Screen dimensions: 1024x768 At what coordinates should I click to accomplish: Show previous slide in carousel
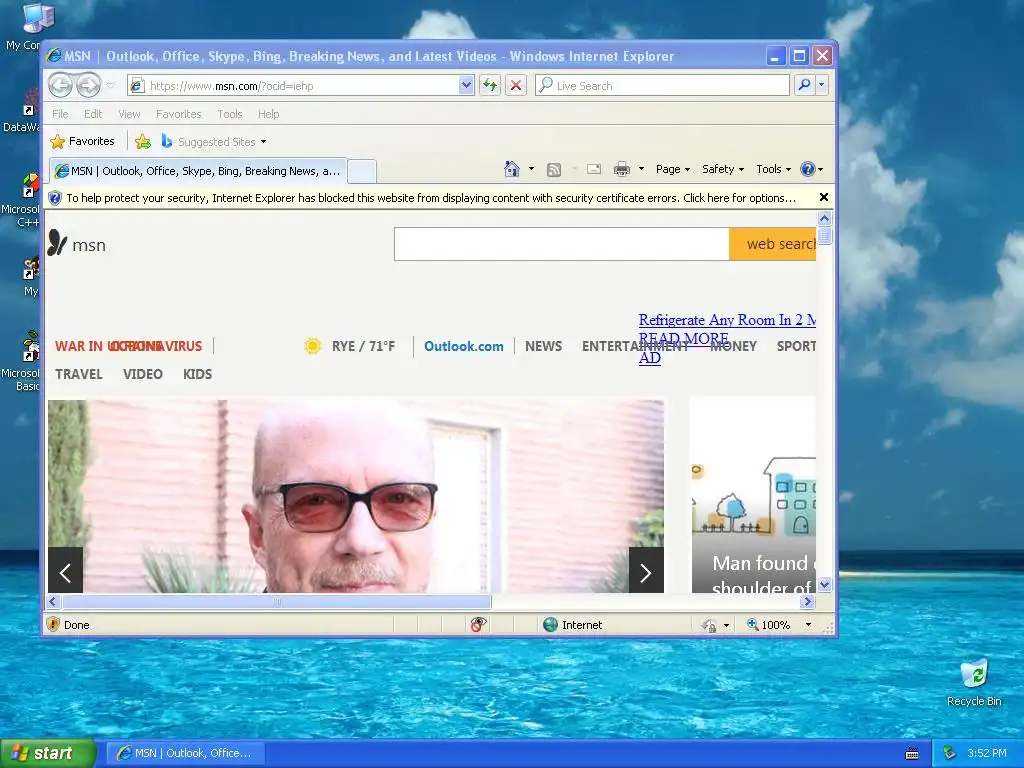coord(65,571)
